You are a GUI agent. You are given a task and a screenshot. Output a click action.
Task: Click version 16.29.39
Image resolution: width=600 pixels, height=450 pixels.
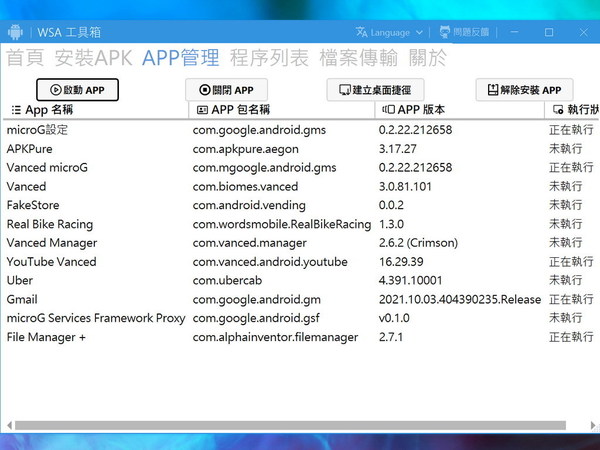coord(401,262)
